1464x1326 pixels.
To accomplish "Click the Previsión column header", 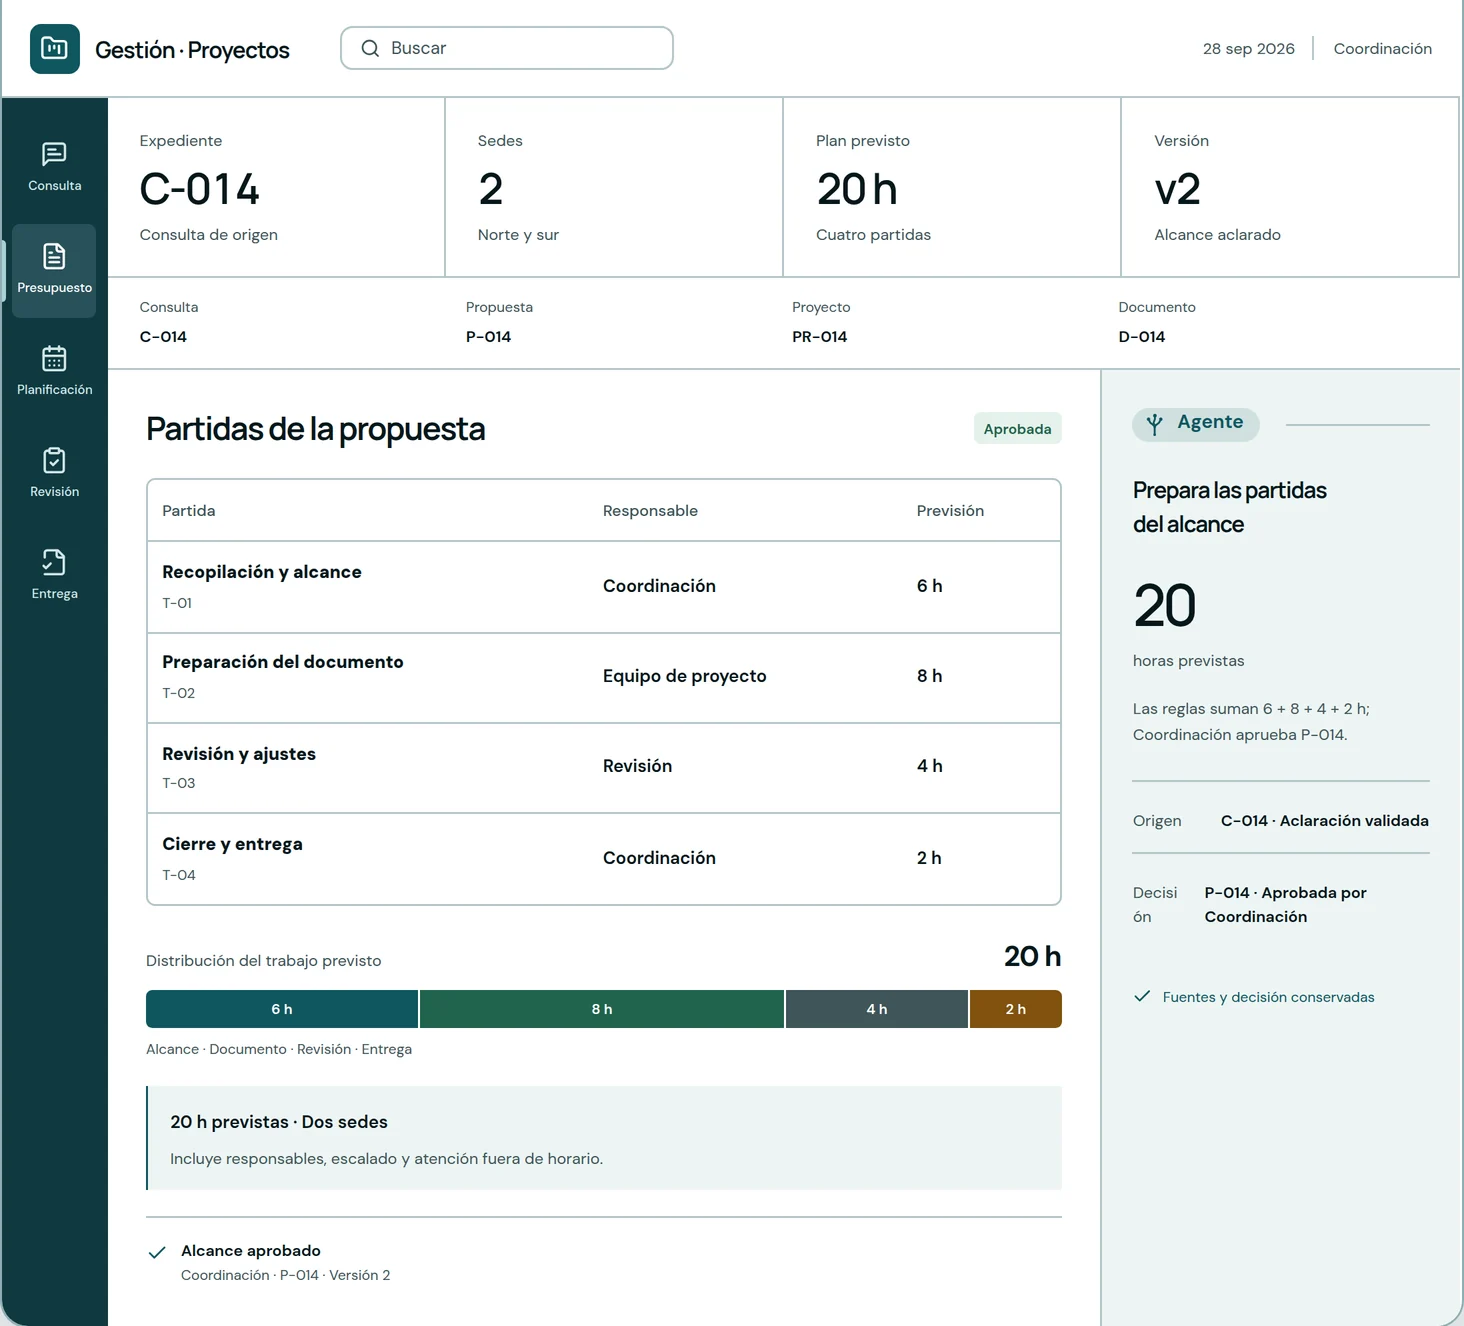I will click(950, 511).
